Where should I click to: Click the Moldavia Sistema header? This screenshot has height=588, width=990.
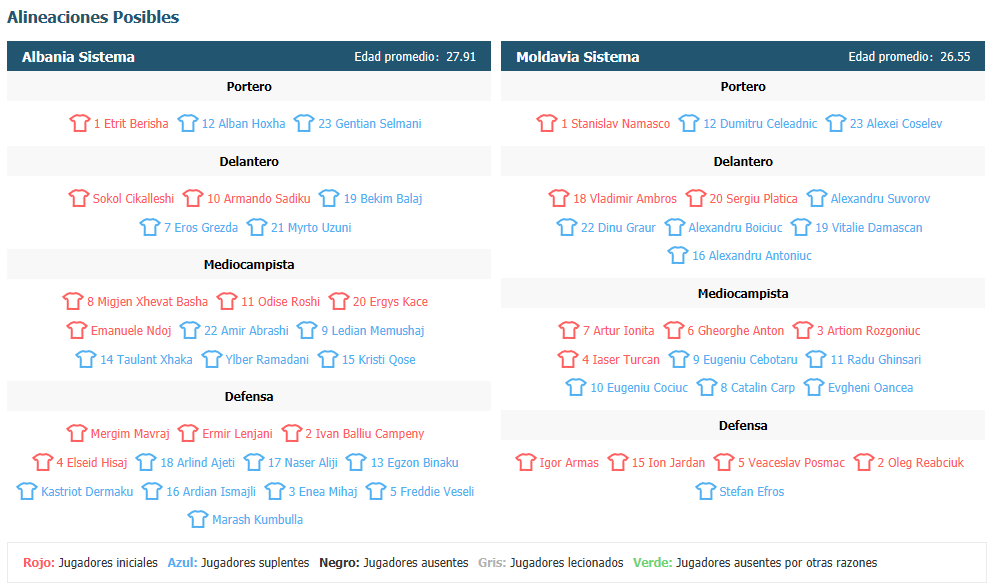coord(742,56)
